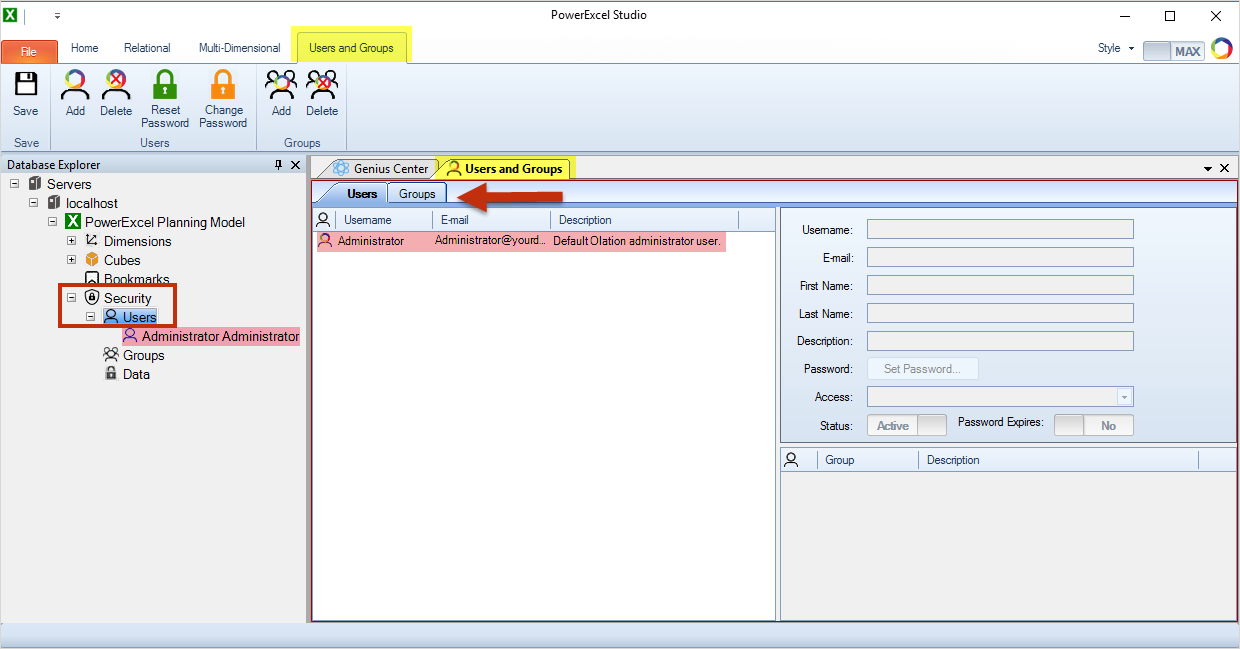Open the Users and Groups document tab
This screenshot has width=1240, height=649.
505,169
